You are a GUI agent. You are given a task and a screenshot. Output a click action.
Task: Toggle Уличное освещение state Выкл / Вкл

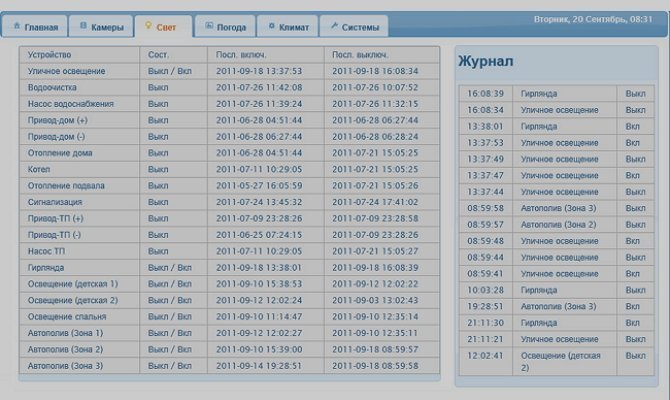(x=170, y=71)
